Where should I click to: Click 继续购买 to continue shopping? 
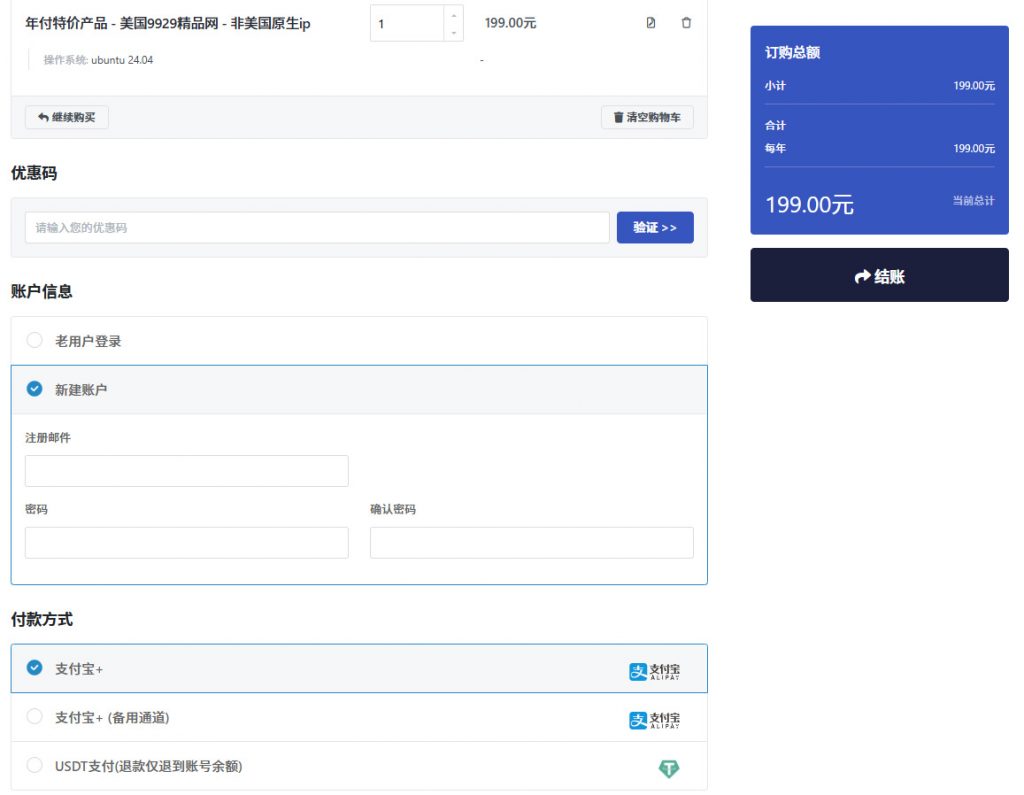coord(66,116)
